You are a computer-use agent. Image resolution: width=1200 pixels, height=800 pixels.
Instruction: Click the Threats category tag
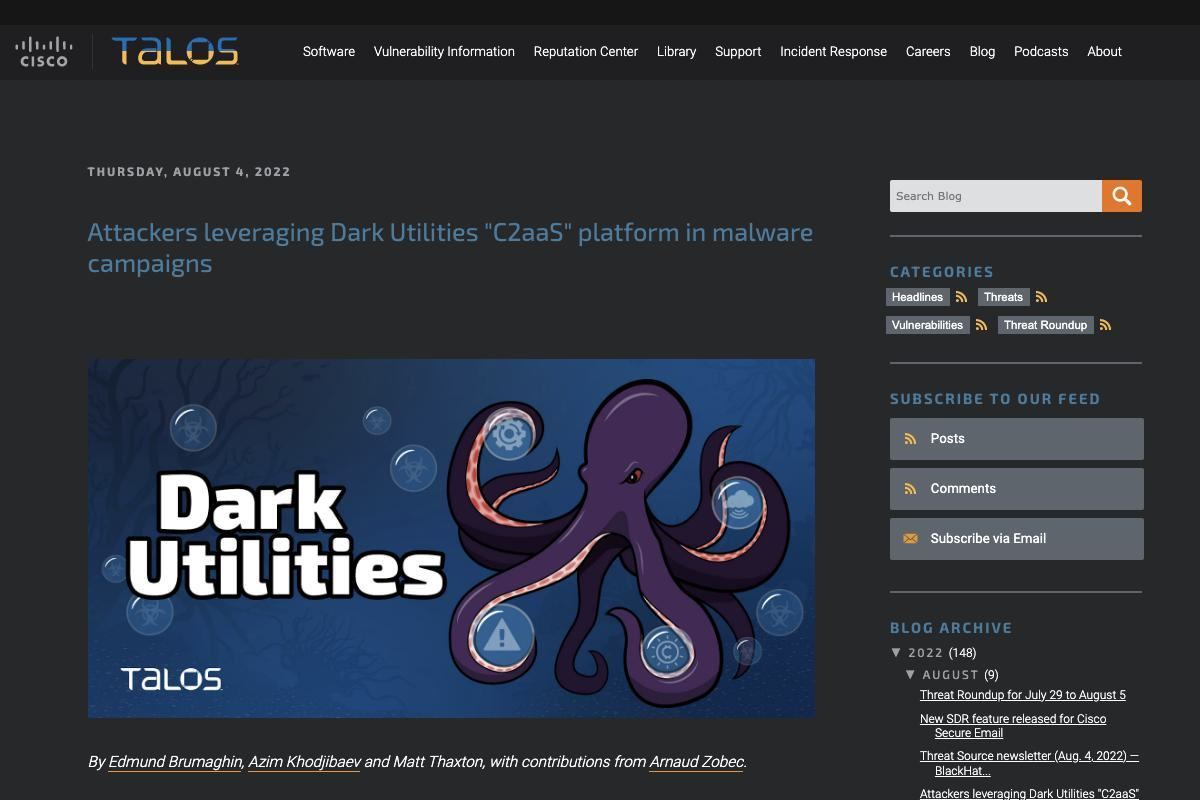1003,297
